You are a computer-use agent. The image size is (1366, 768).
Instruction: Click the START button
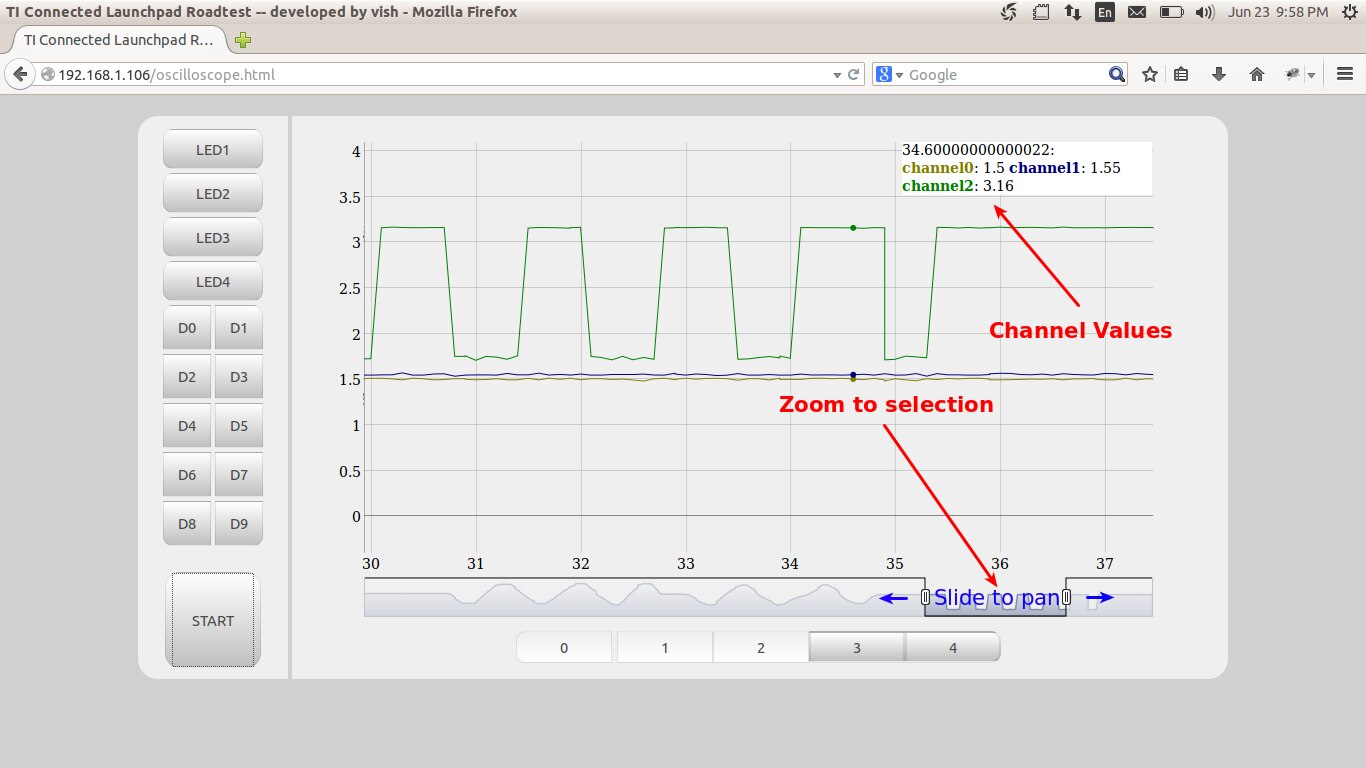pyautogui.click(x=213, y=621)
